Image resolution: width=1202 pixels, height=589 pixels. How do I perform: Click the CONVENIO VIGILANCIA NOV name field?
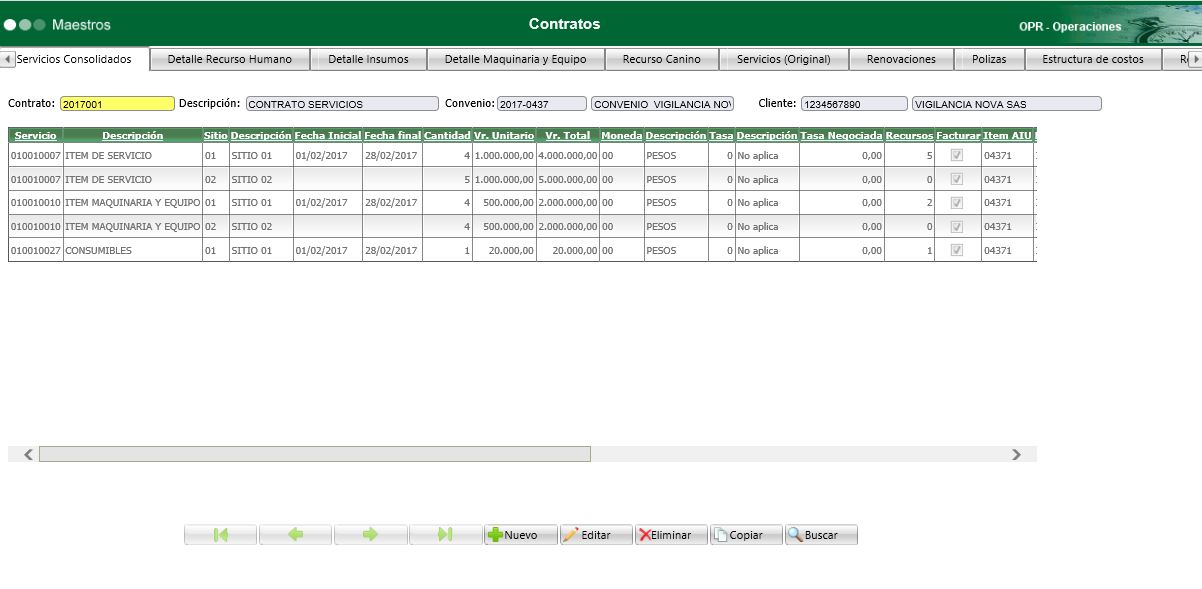click(x=663, y=104)
